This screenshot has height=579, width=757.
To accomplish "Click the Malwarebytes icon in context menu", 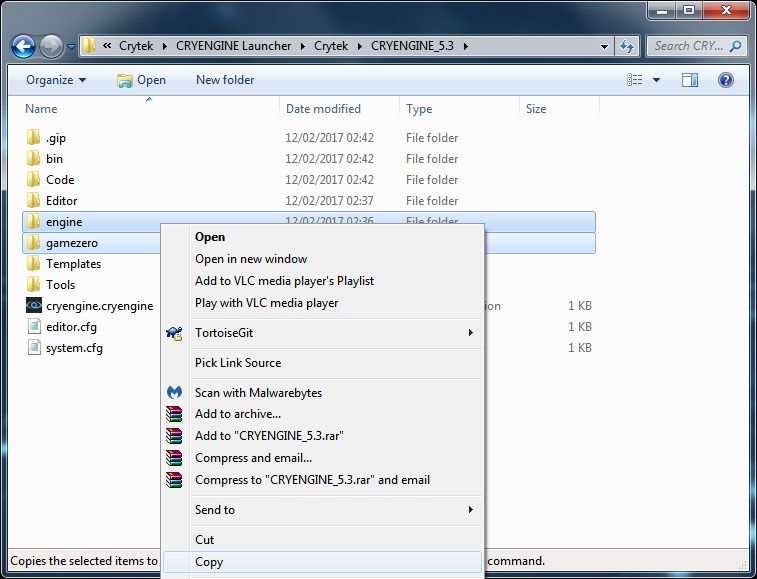I will click(174, 392).
